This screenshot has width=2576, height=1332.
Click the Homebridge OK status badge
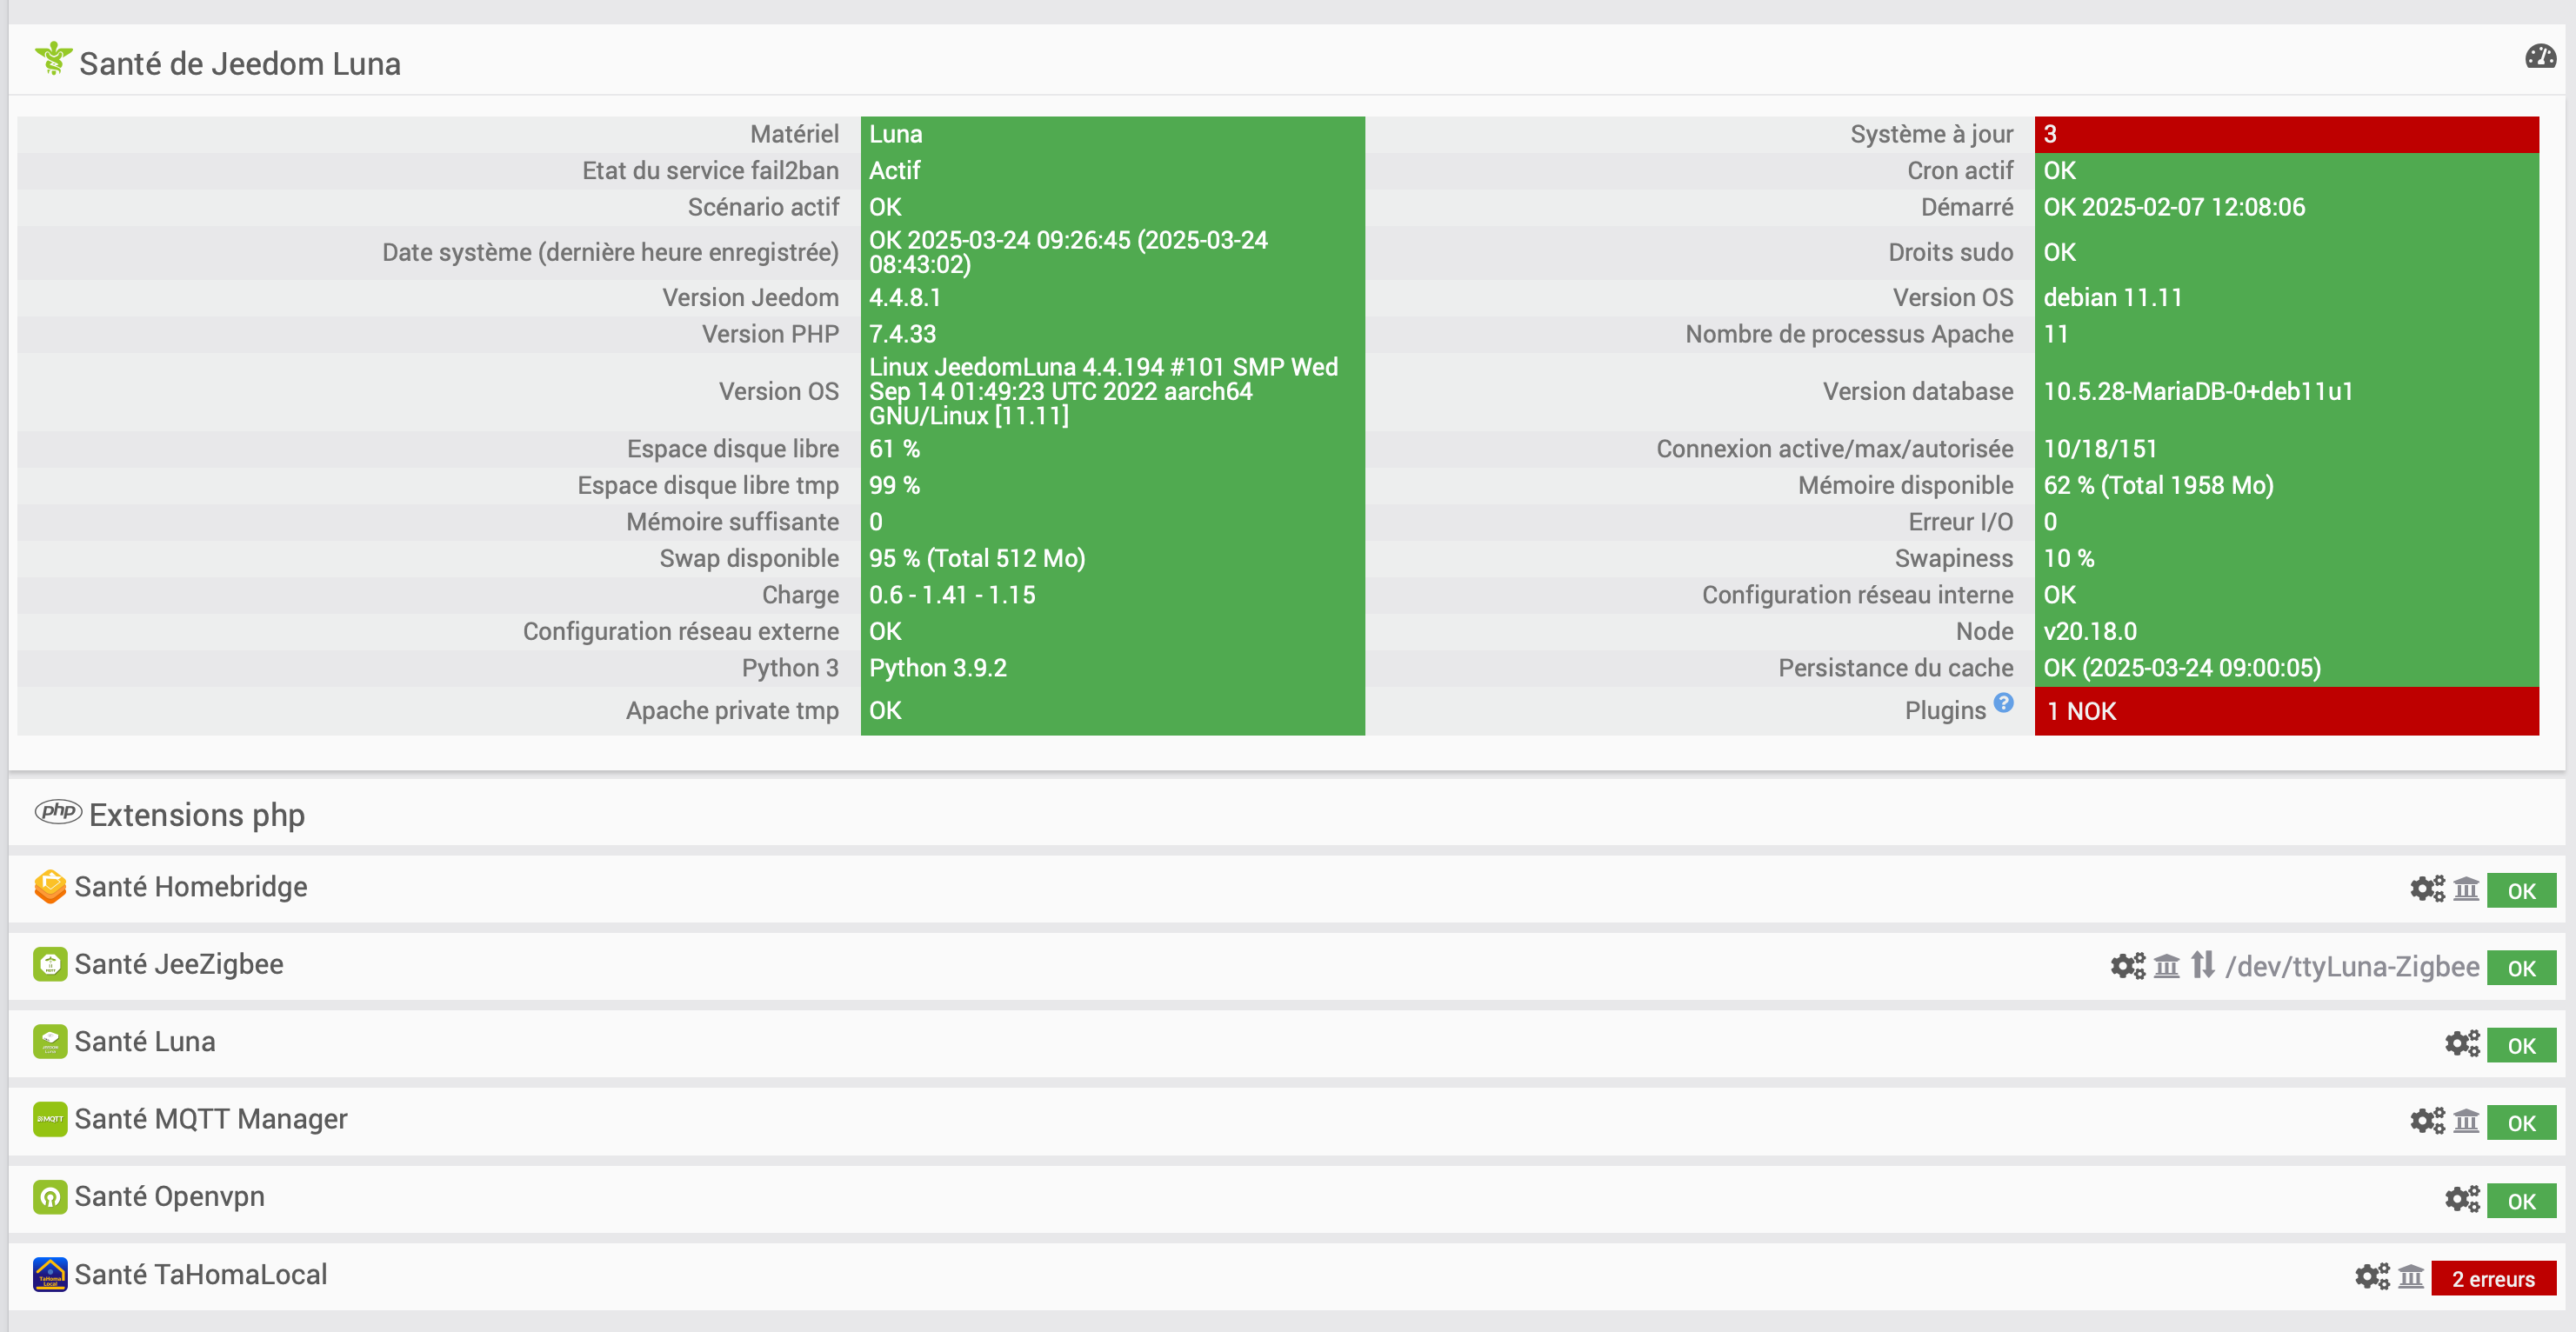(2521, 890)
